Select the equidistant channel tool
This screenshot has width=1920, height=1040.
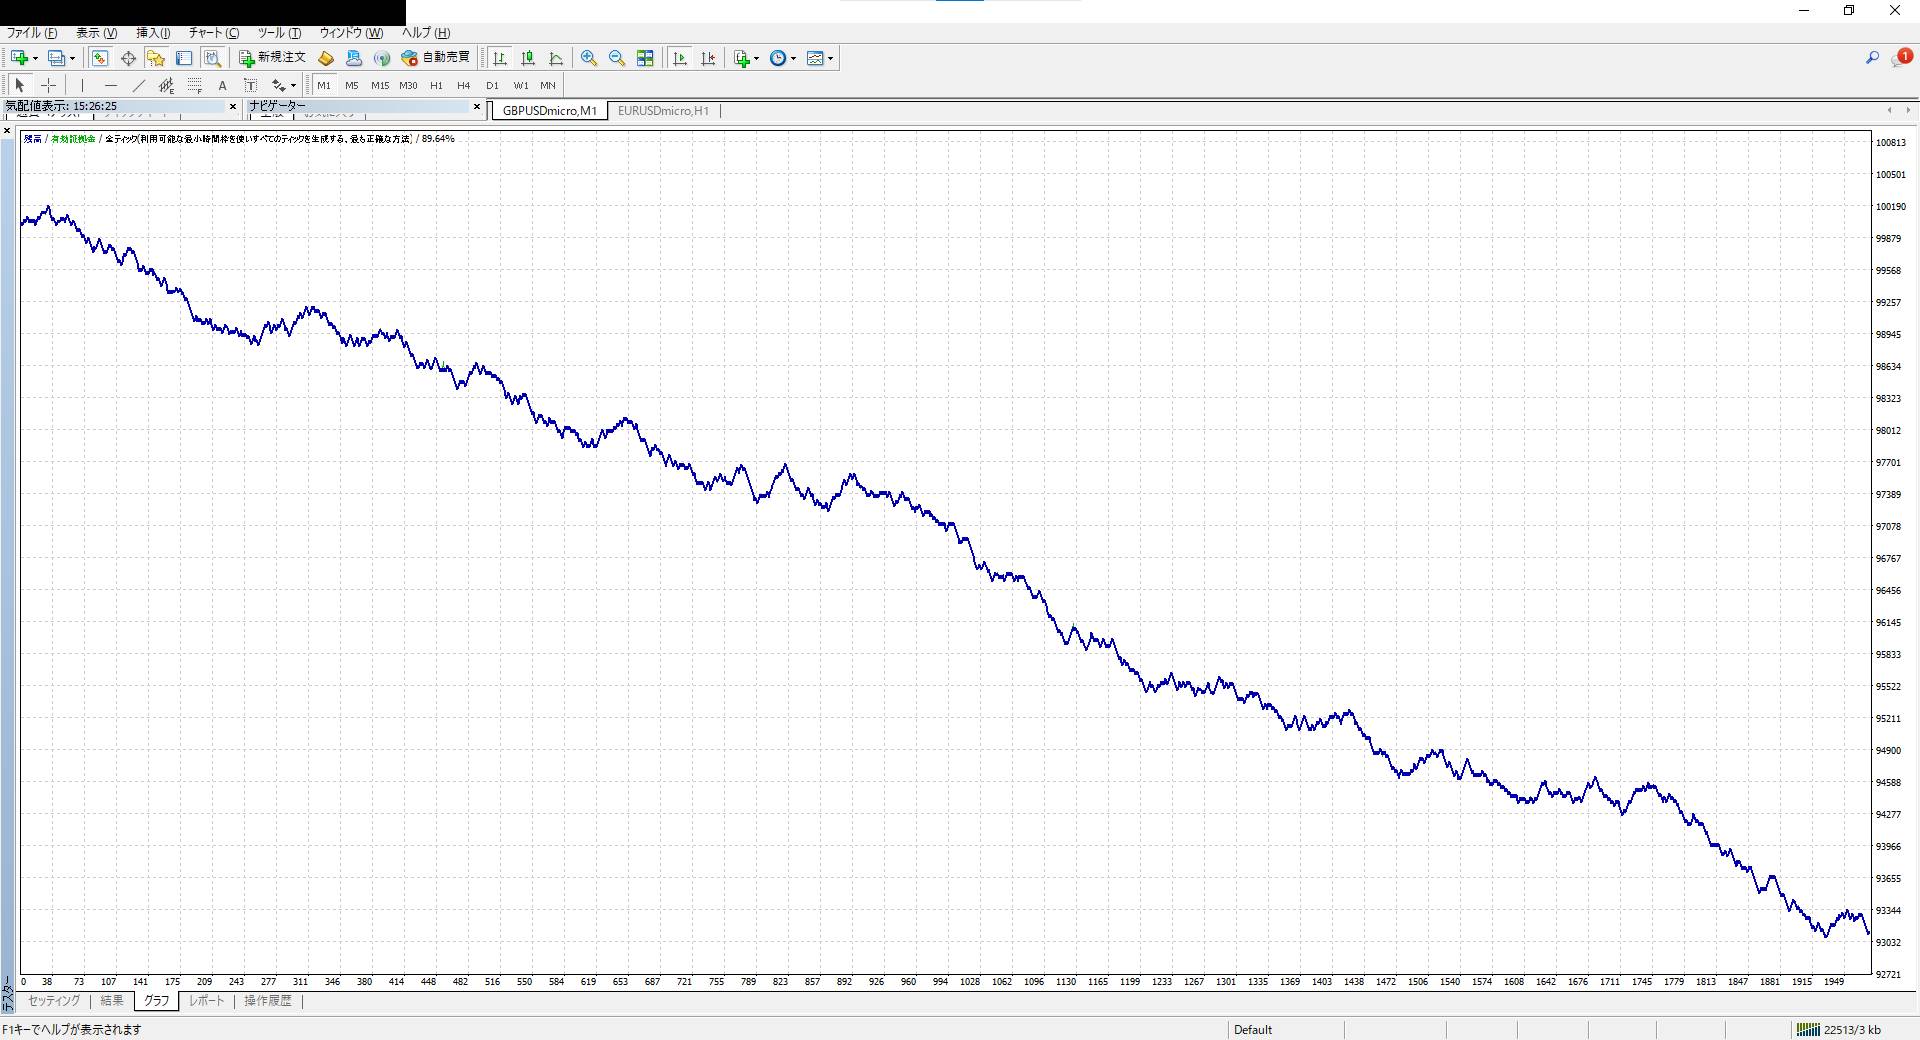pyautogui.click(x=167, y=85)
